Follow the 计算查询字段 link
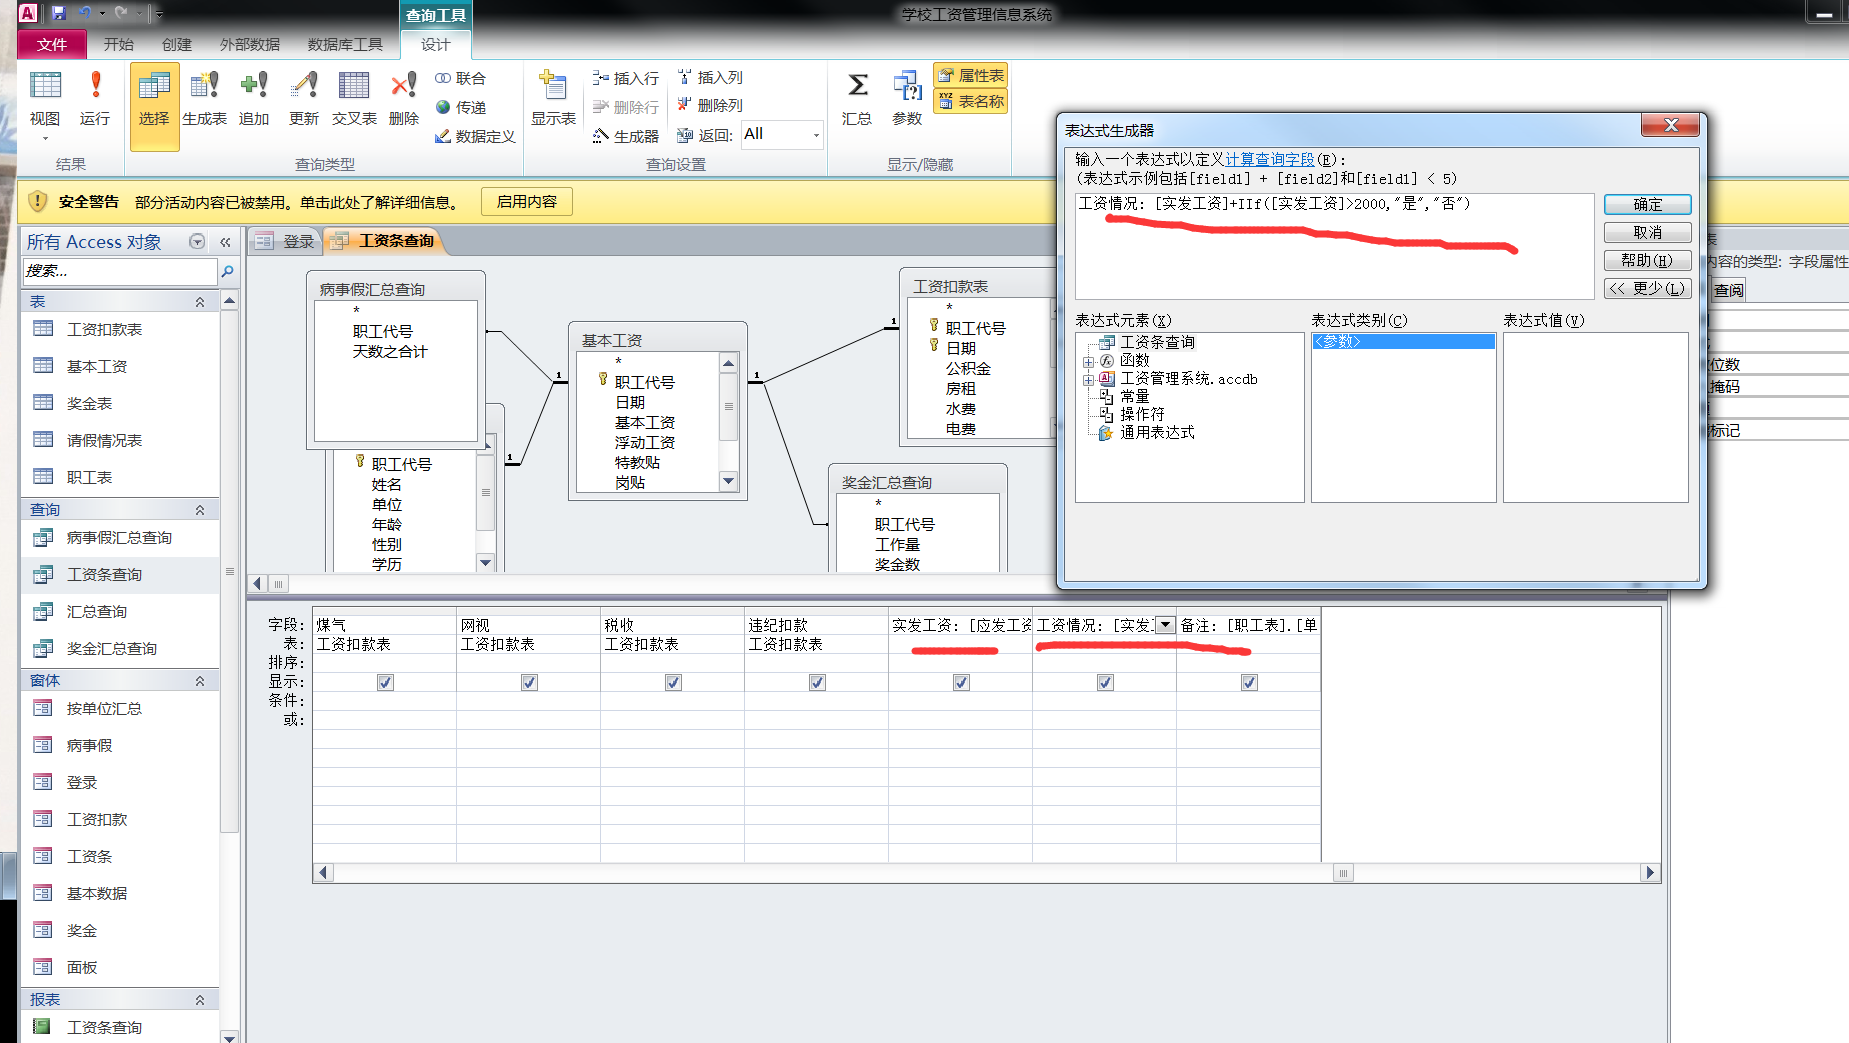Screen dimensions: 1849x1043 (x=1269, y=159)
